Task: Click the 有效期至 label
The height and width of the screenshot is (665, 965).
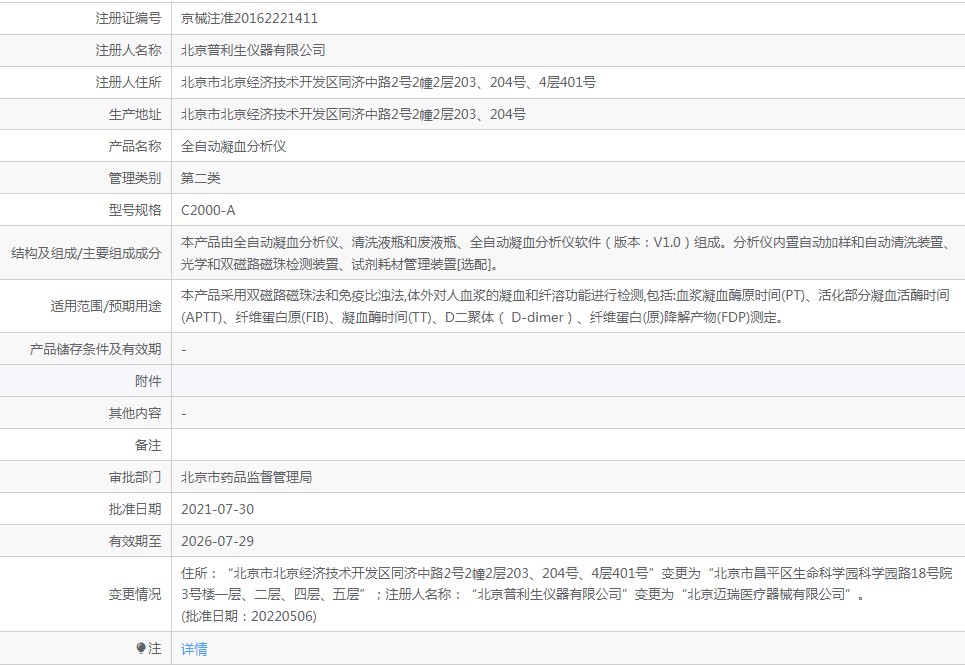Action: (135, 541)
